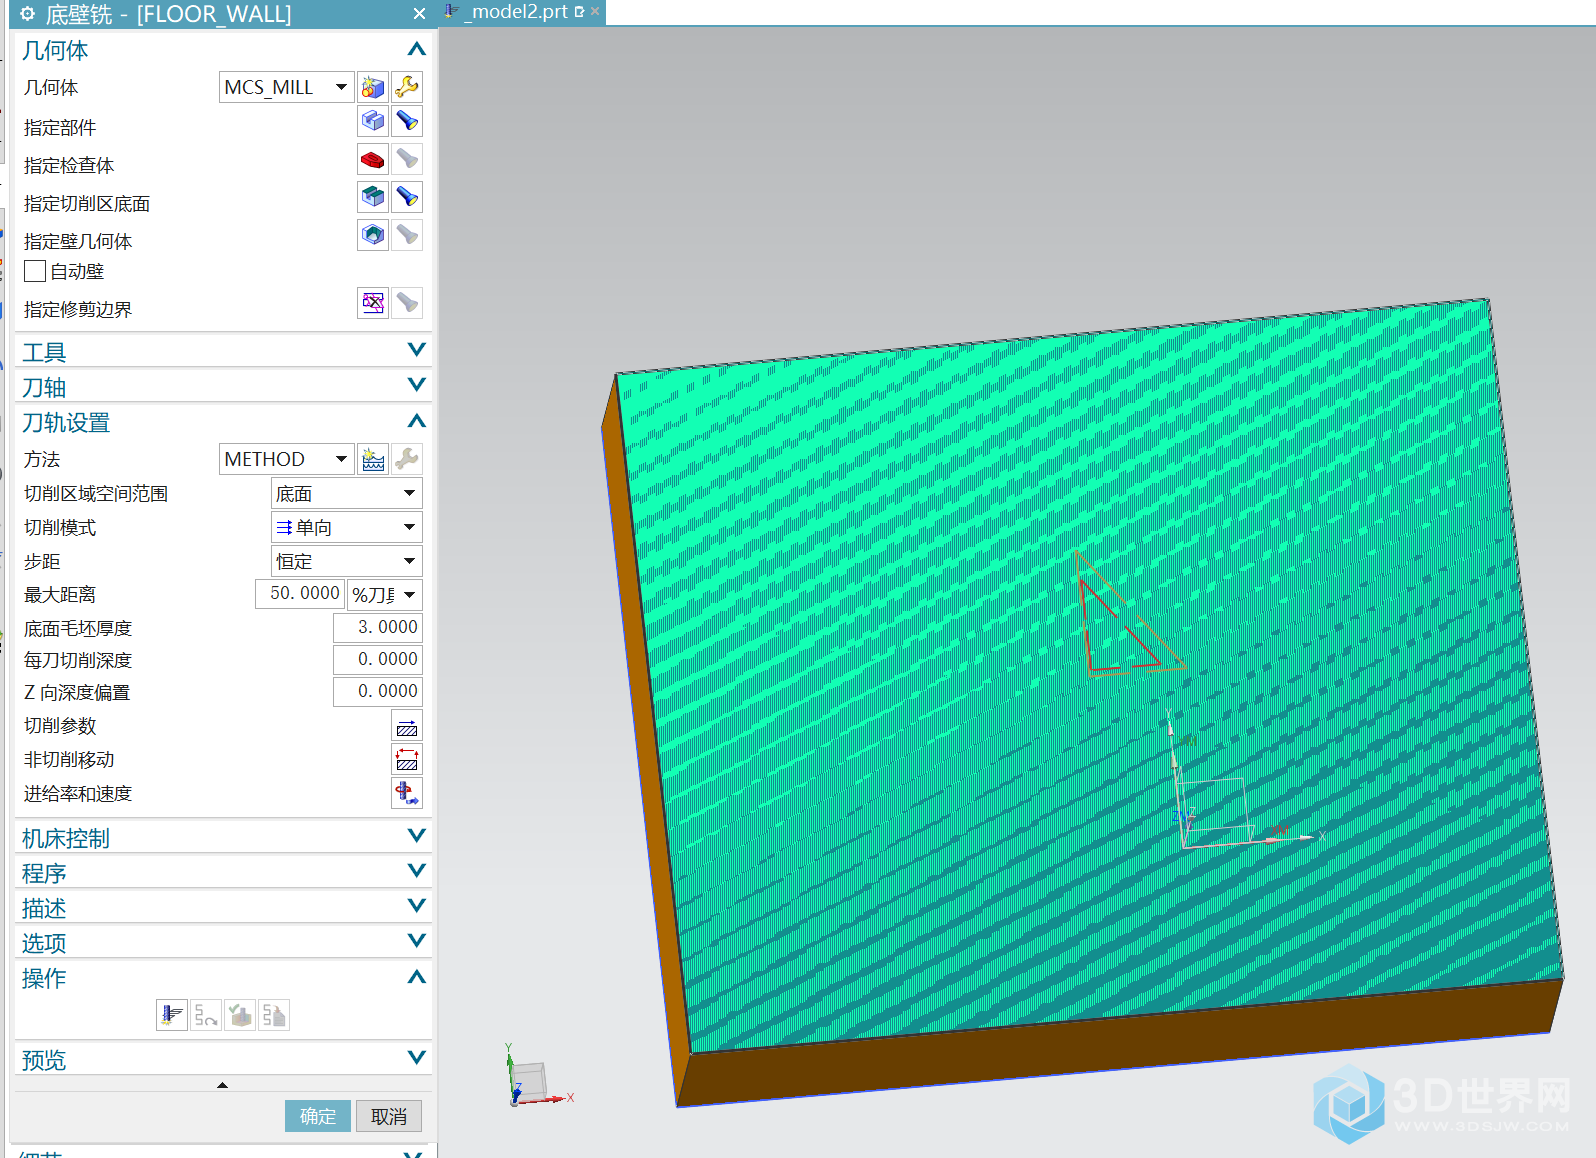The width and height of the screenshot is (1596, 1158).
Task: Open the MCS_MILL geometry dropdown
Action: pyautogui.click(x=287, y=87)
